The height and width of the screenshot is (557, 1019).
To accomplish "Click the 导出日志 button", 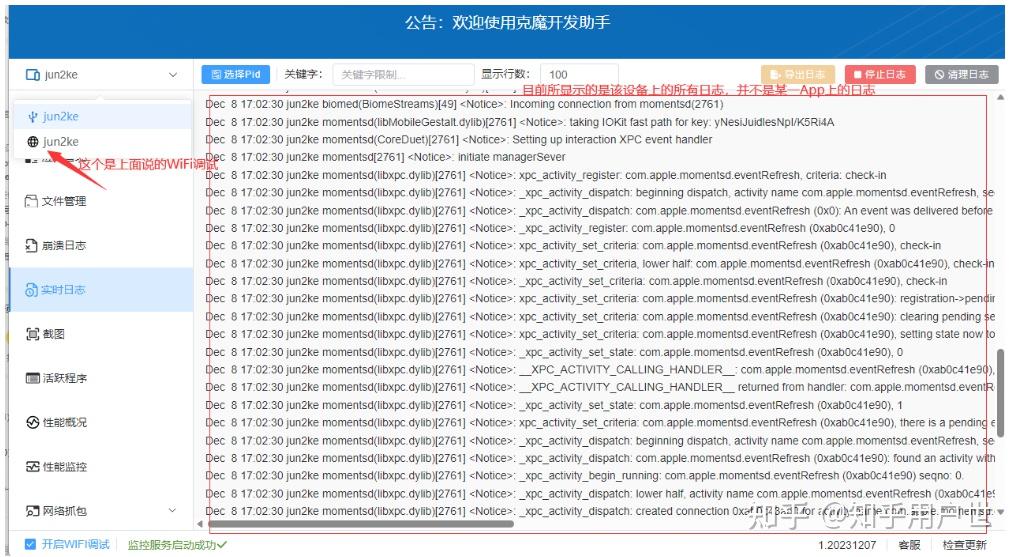I will tap(797, 75).
